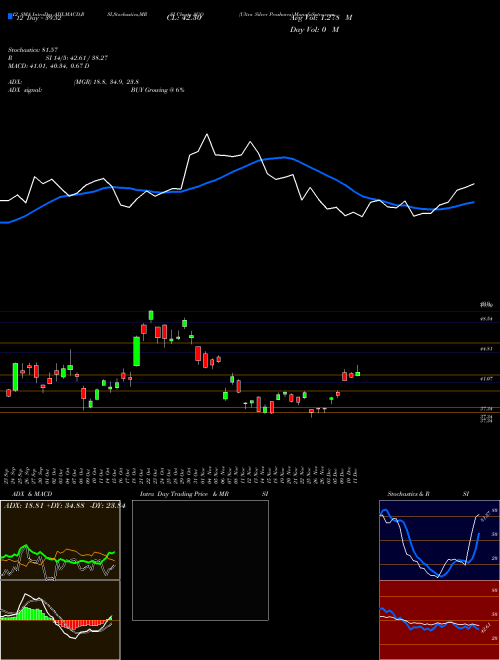Click the MACD histogram chart panel
500x660 pixels.
click(60, 620)
